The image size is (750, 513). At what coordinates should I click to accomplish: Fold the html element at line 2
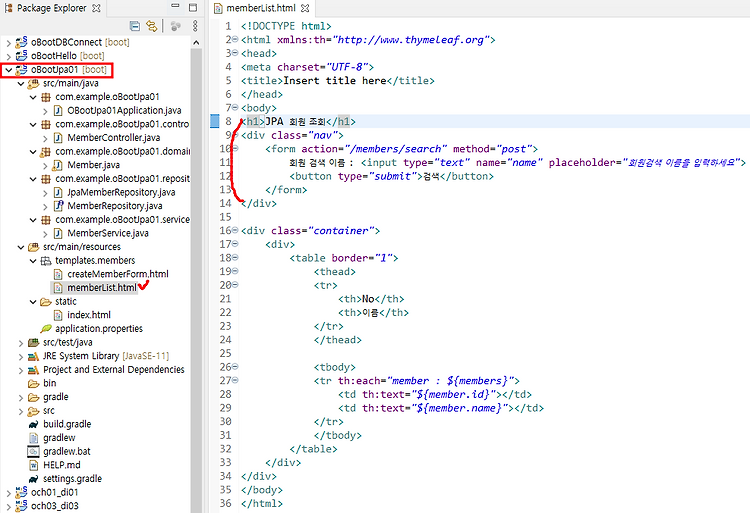pos(235,39)
